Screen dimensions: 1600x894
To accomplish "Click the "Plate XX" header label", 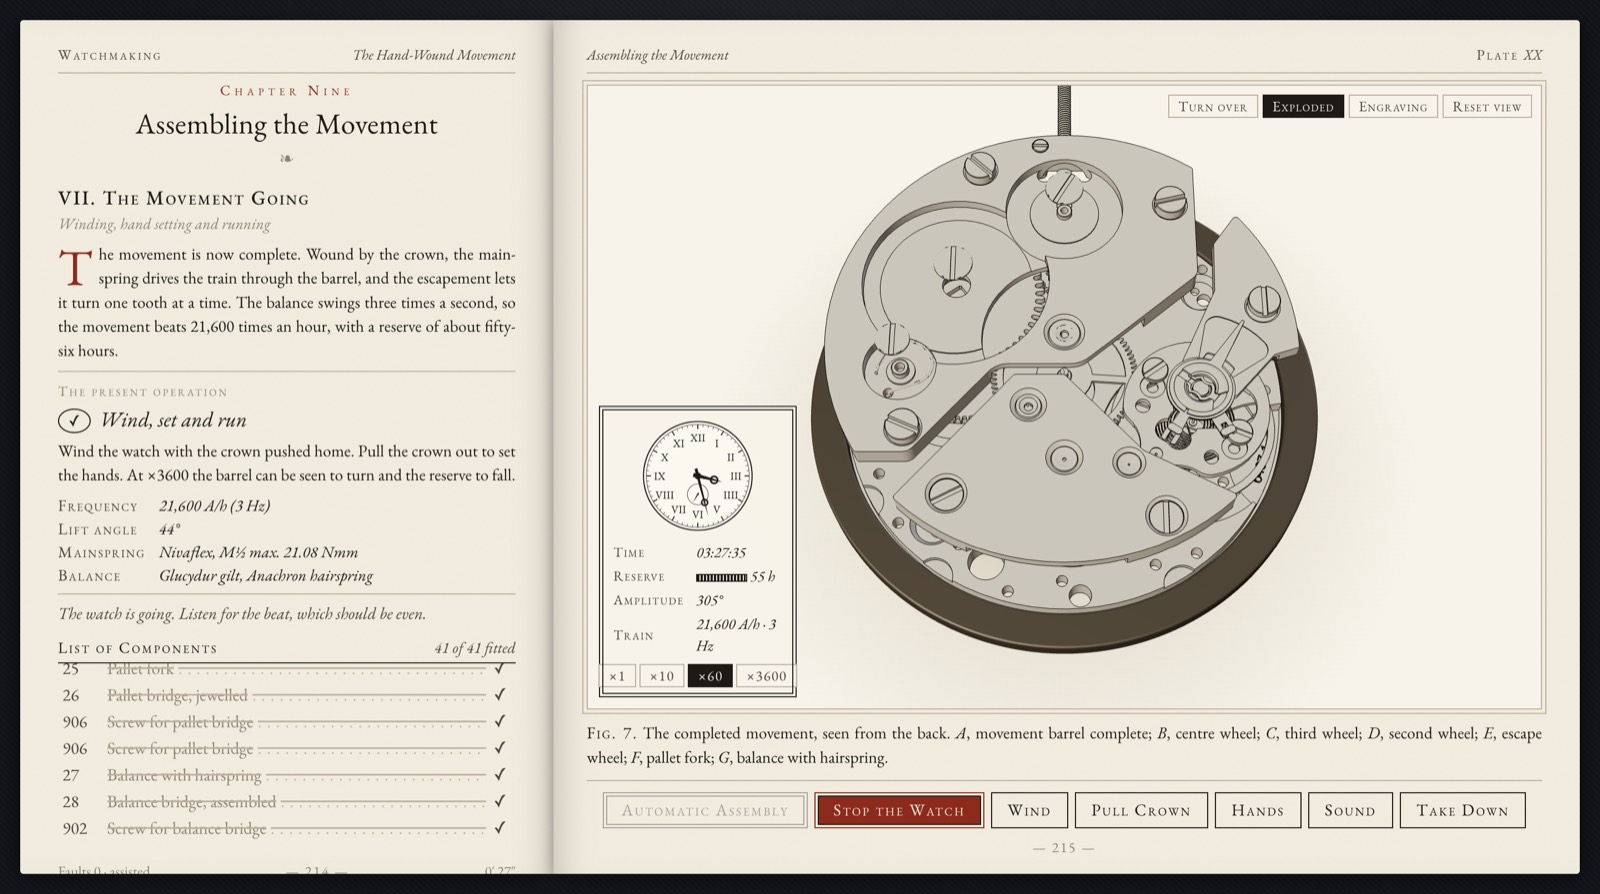I will [1509, 55].
